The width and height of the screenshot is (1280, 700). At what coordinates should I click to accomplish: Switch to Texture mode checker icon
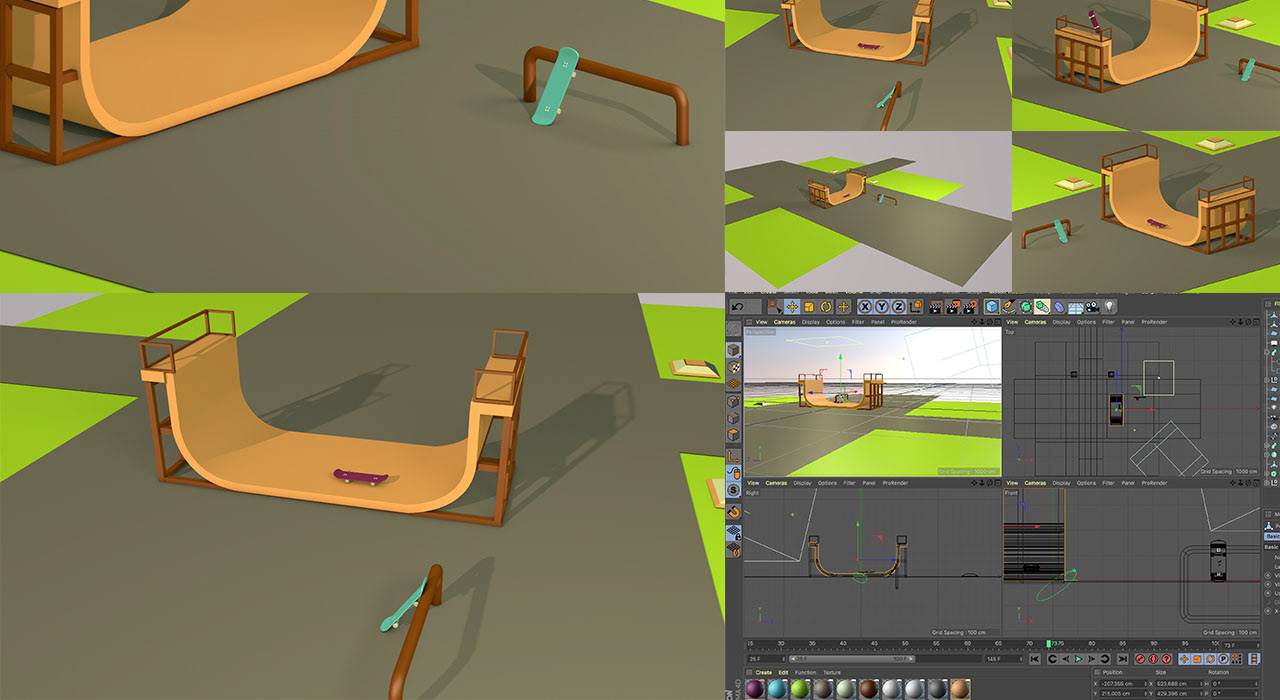[x=733, y=367]
